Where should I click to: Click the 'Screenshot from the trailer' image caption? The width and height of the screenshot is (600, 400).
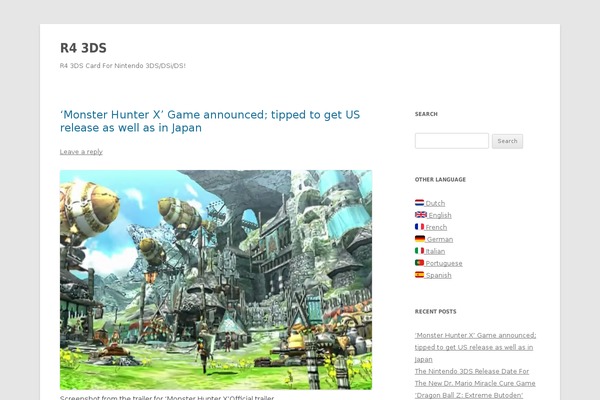(167, 397)
